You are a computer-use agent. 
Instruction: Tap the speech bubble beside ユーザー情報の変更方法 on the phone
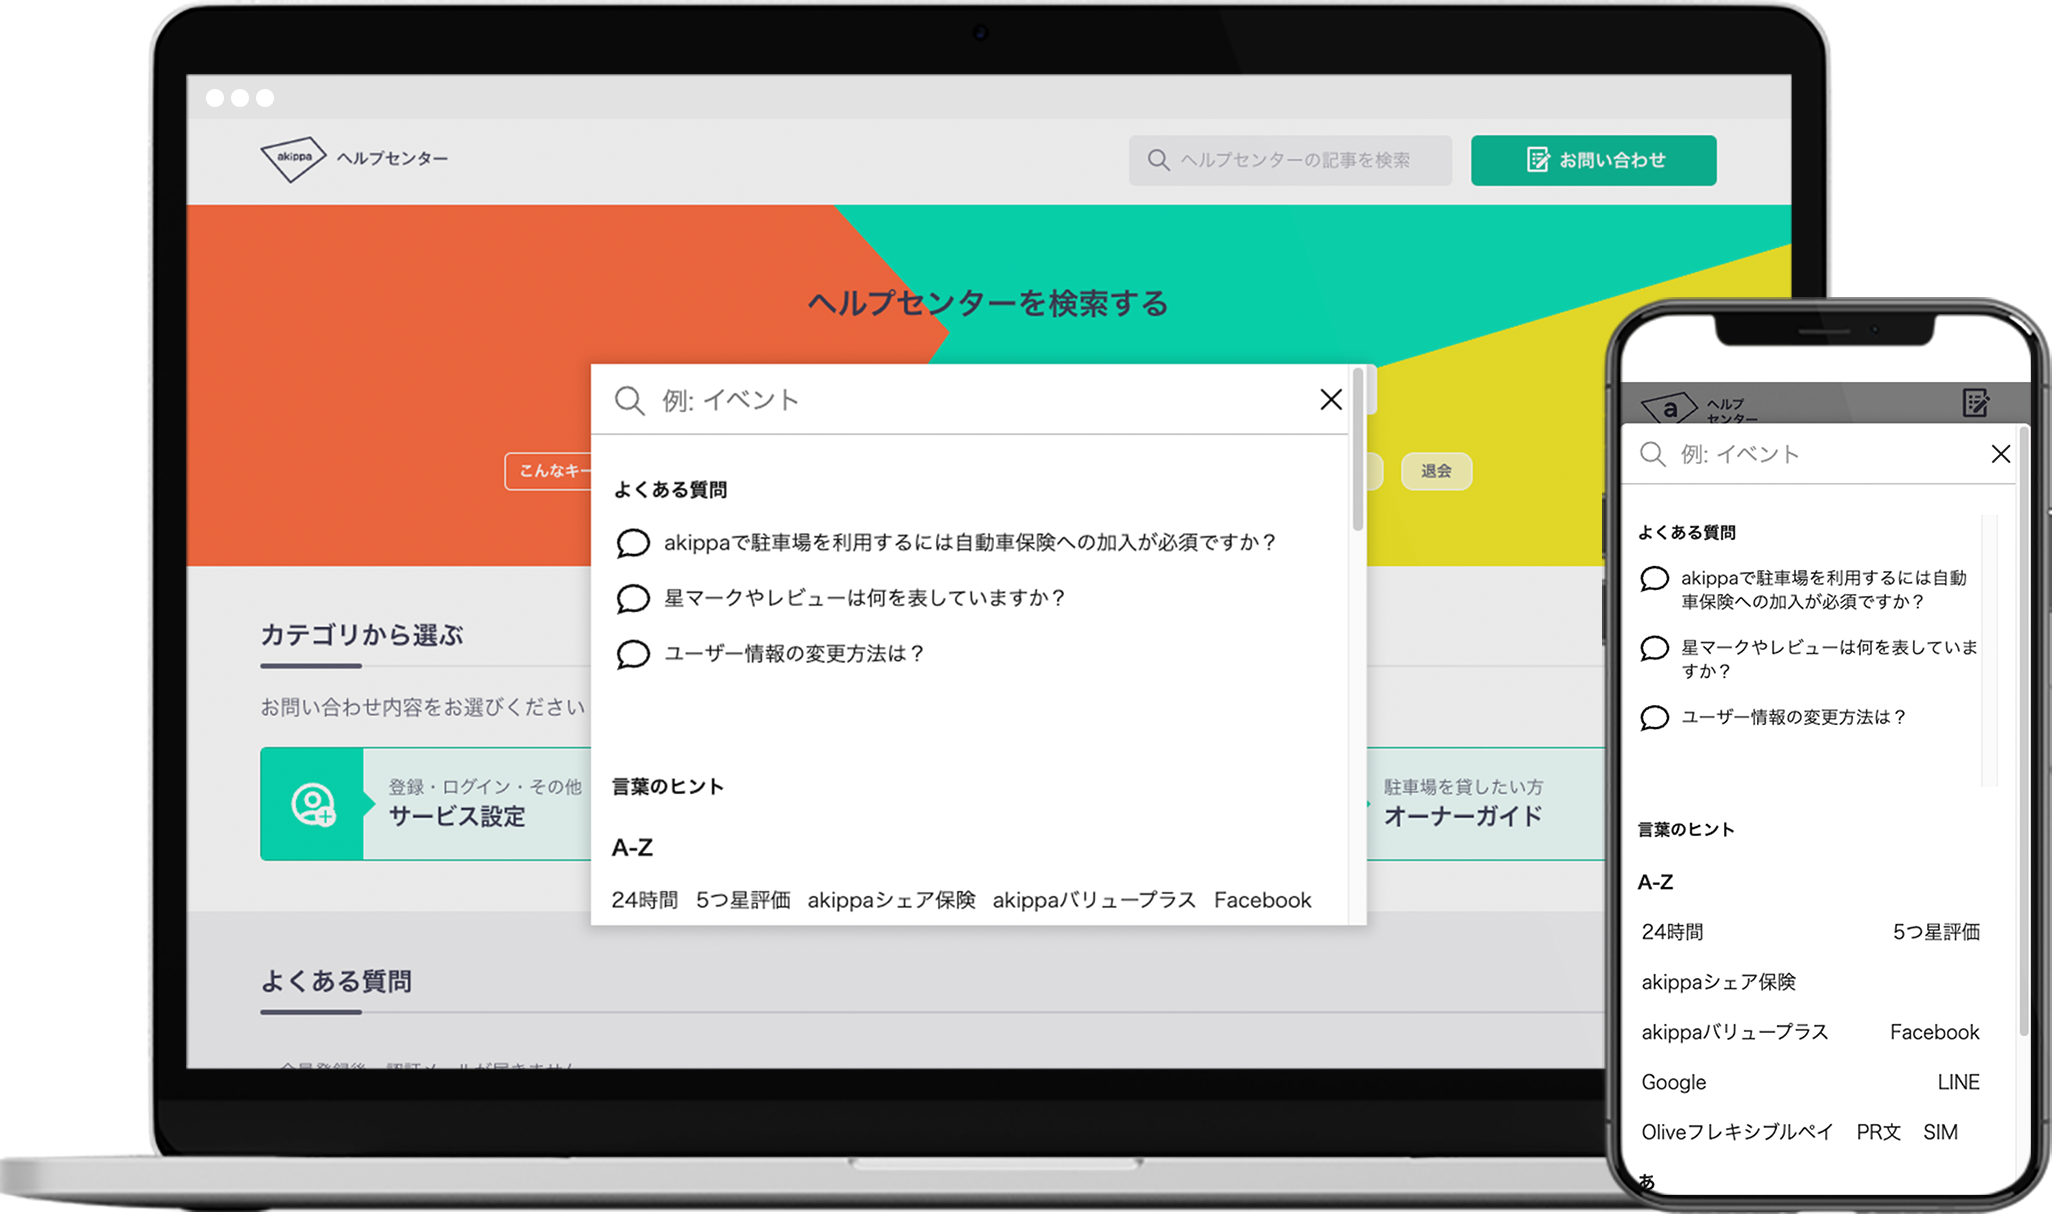(1654, 718)
